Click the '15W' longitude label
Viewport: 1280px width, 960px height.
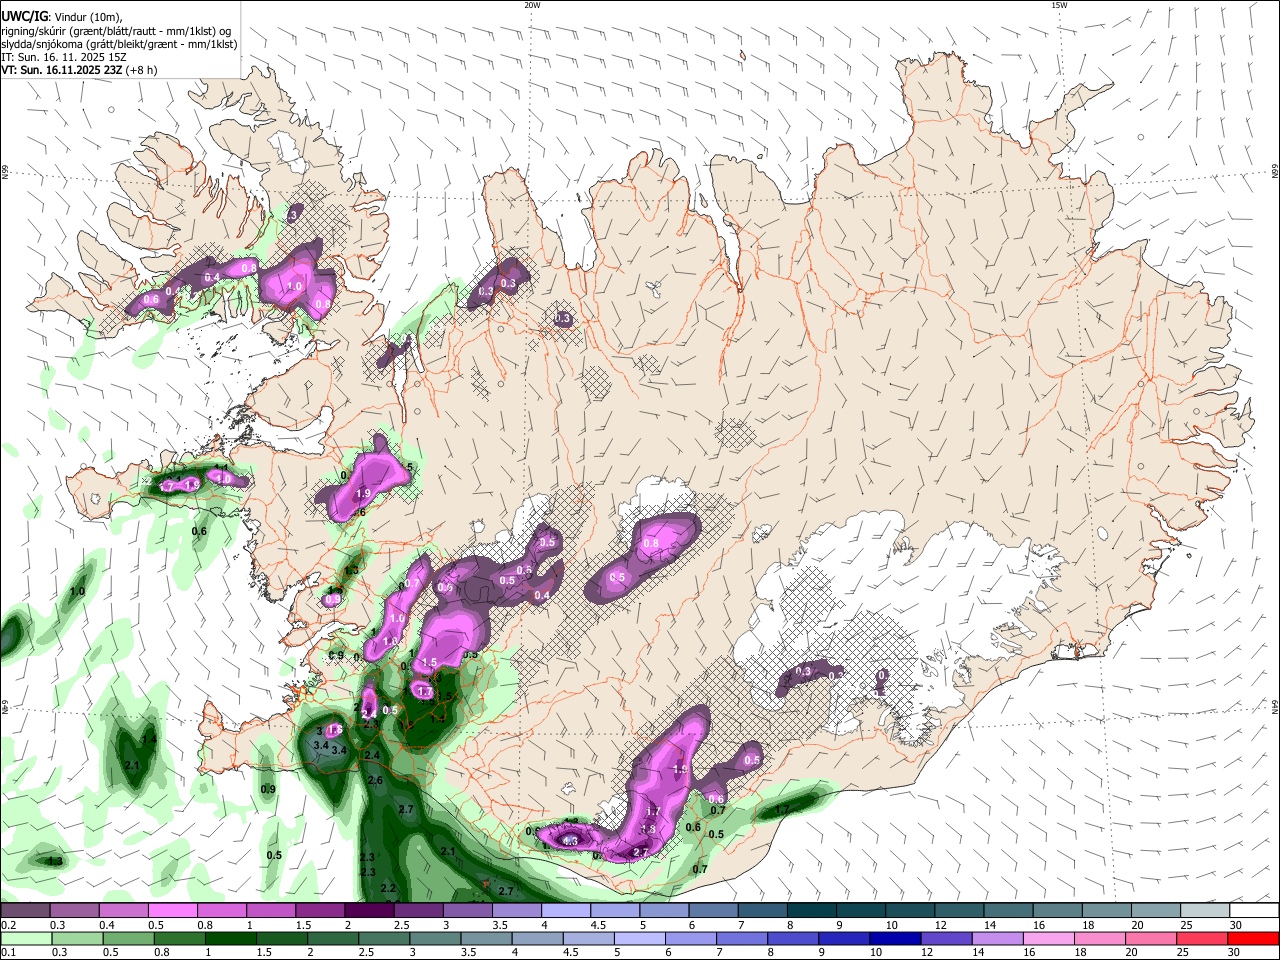click(1059, 5)
